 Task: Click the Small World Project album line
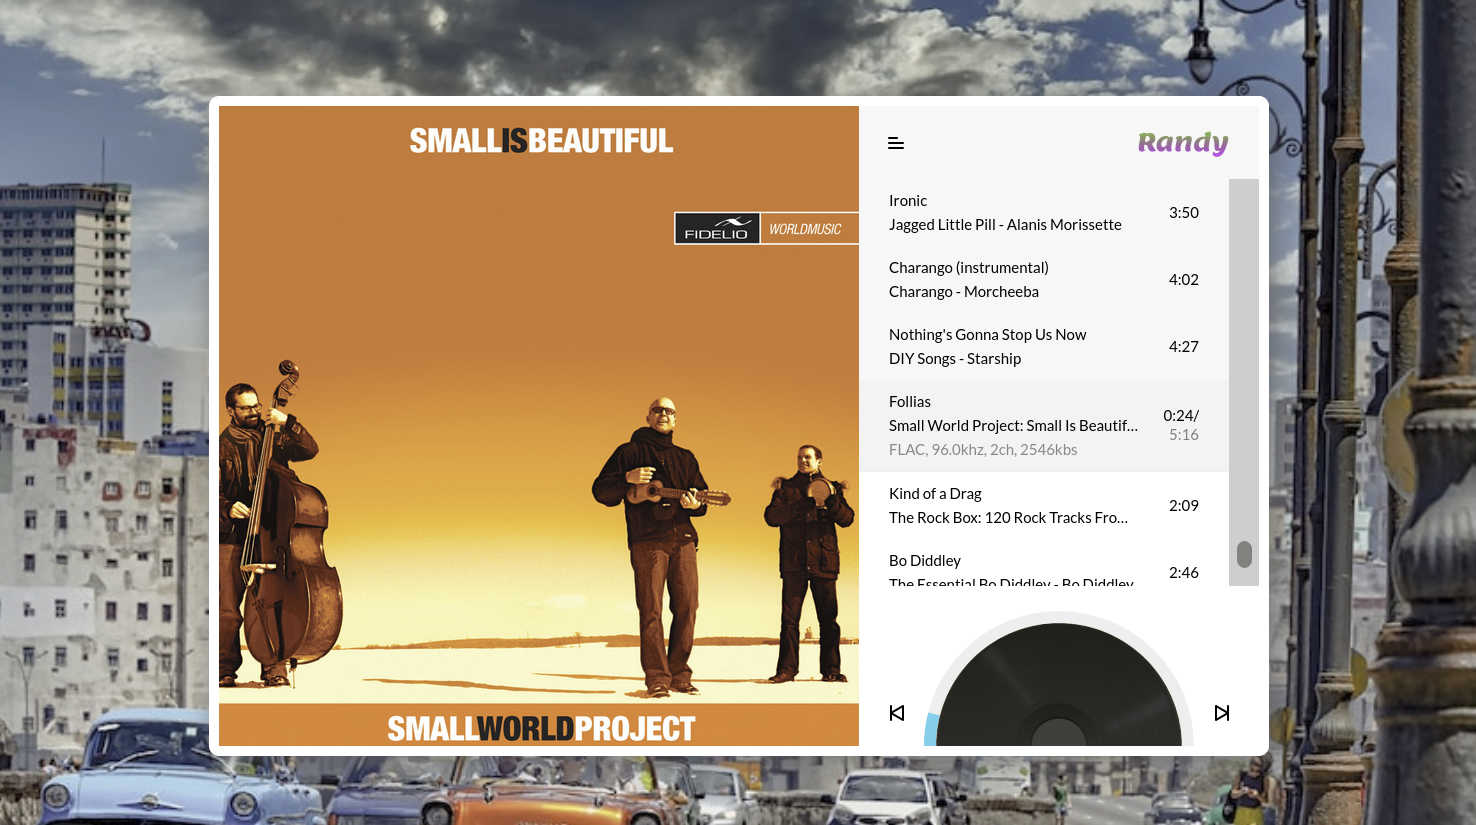[1013, 426]
